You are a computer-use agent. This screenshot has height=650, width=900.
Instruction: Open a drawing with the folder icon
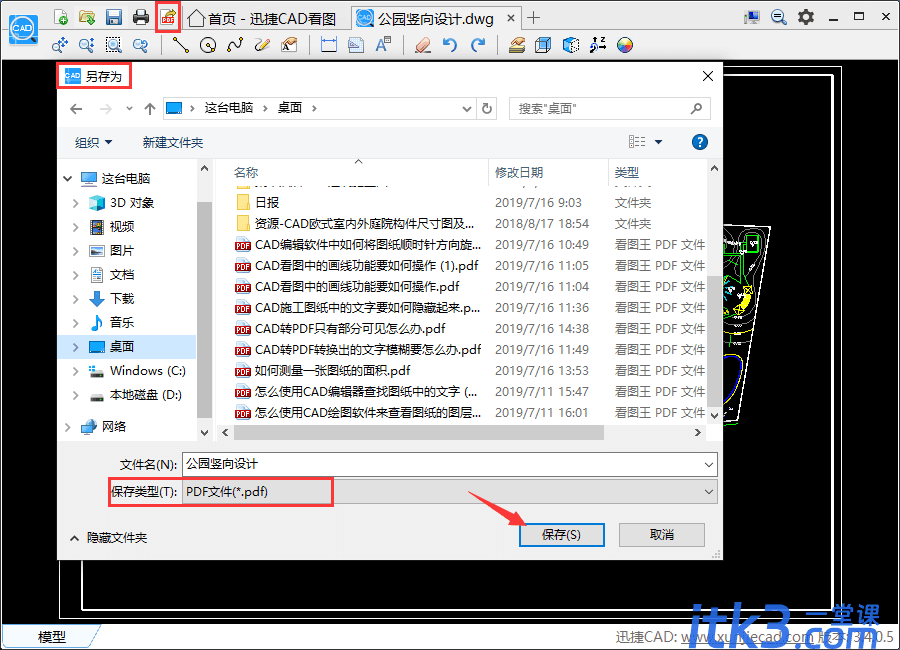click(87, 17)
